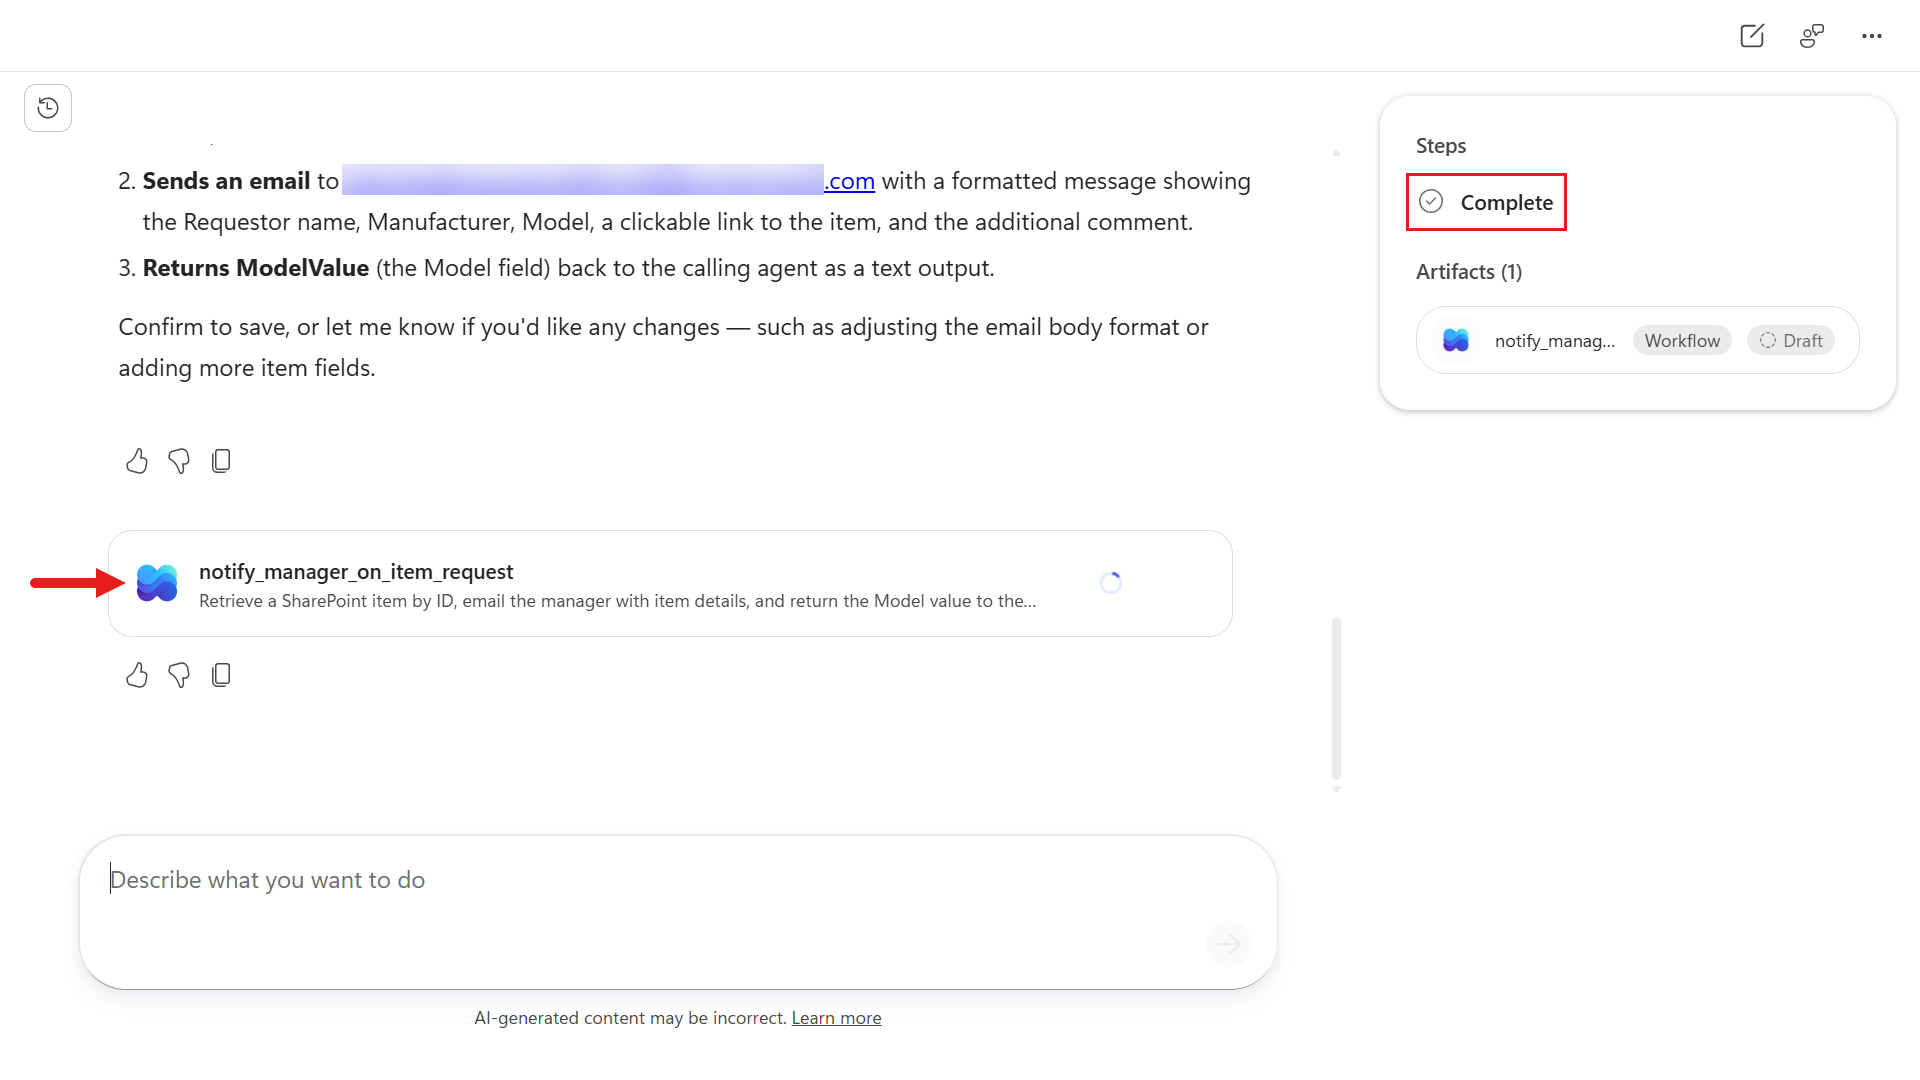The image size is (1920, 1080).
Task: Click the workflow logo on notify_manager_on_item_request card
Action: 157,583
